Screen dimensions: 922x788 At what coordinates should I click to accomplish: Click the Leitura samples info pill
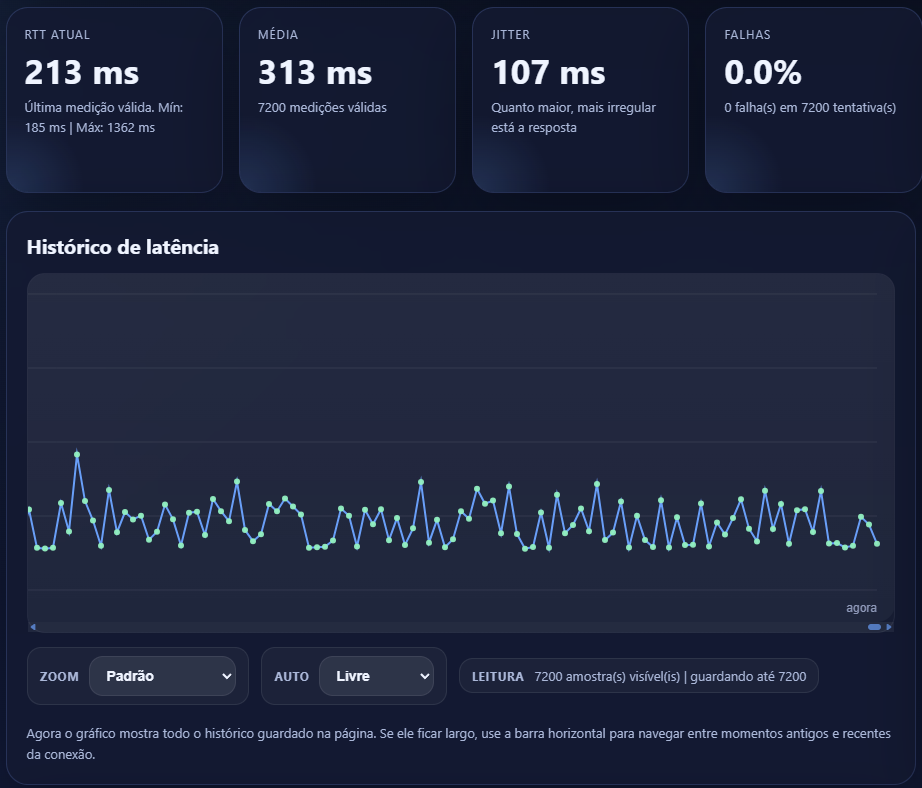[638, 676]
